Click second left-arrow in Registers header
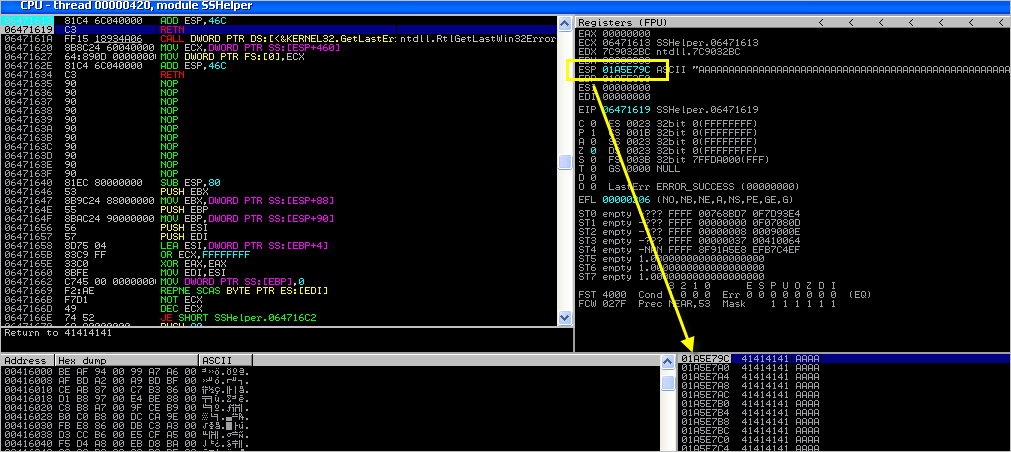 click(852, 21)
